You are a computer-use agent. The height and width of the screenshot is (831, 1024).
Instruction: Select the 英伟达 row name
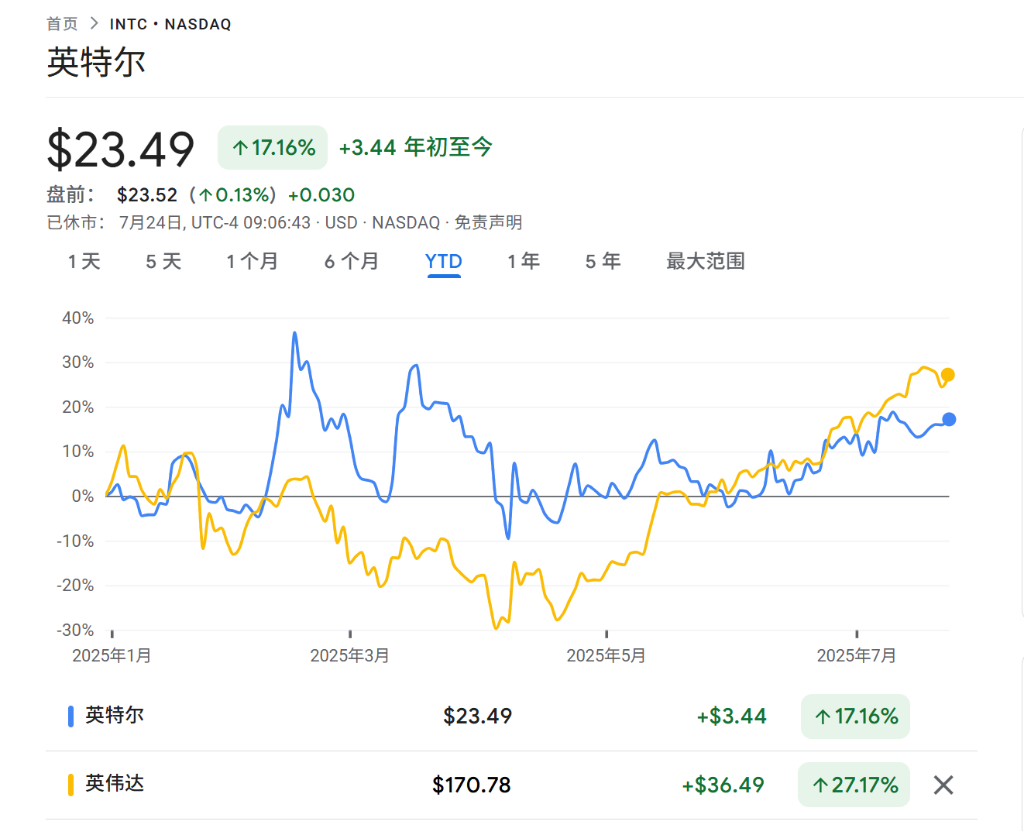click(114, 783)
